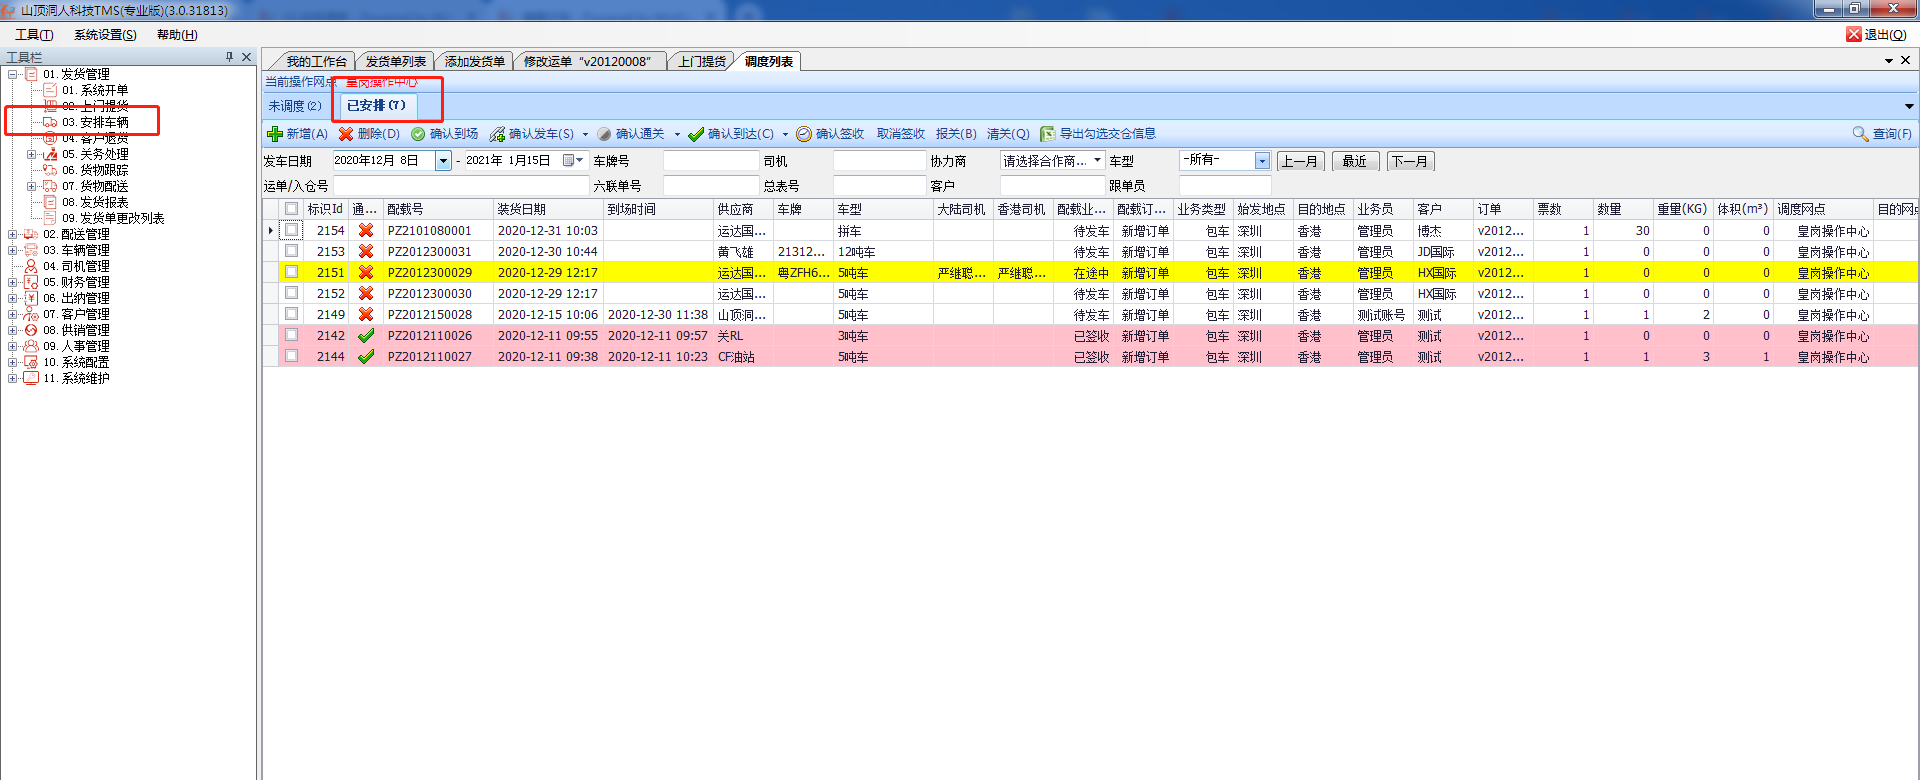
Task: Click the 车牌号 input field
Action: pos(710,161)
